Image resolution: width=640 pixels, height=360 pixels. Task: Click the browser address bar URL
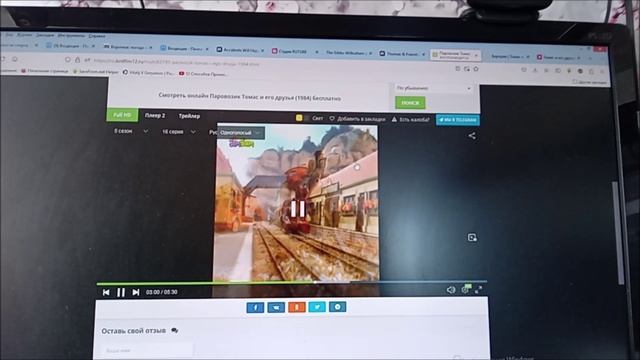(176, 62)
